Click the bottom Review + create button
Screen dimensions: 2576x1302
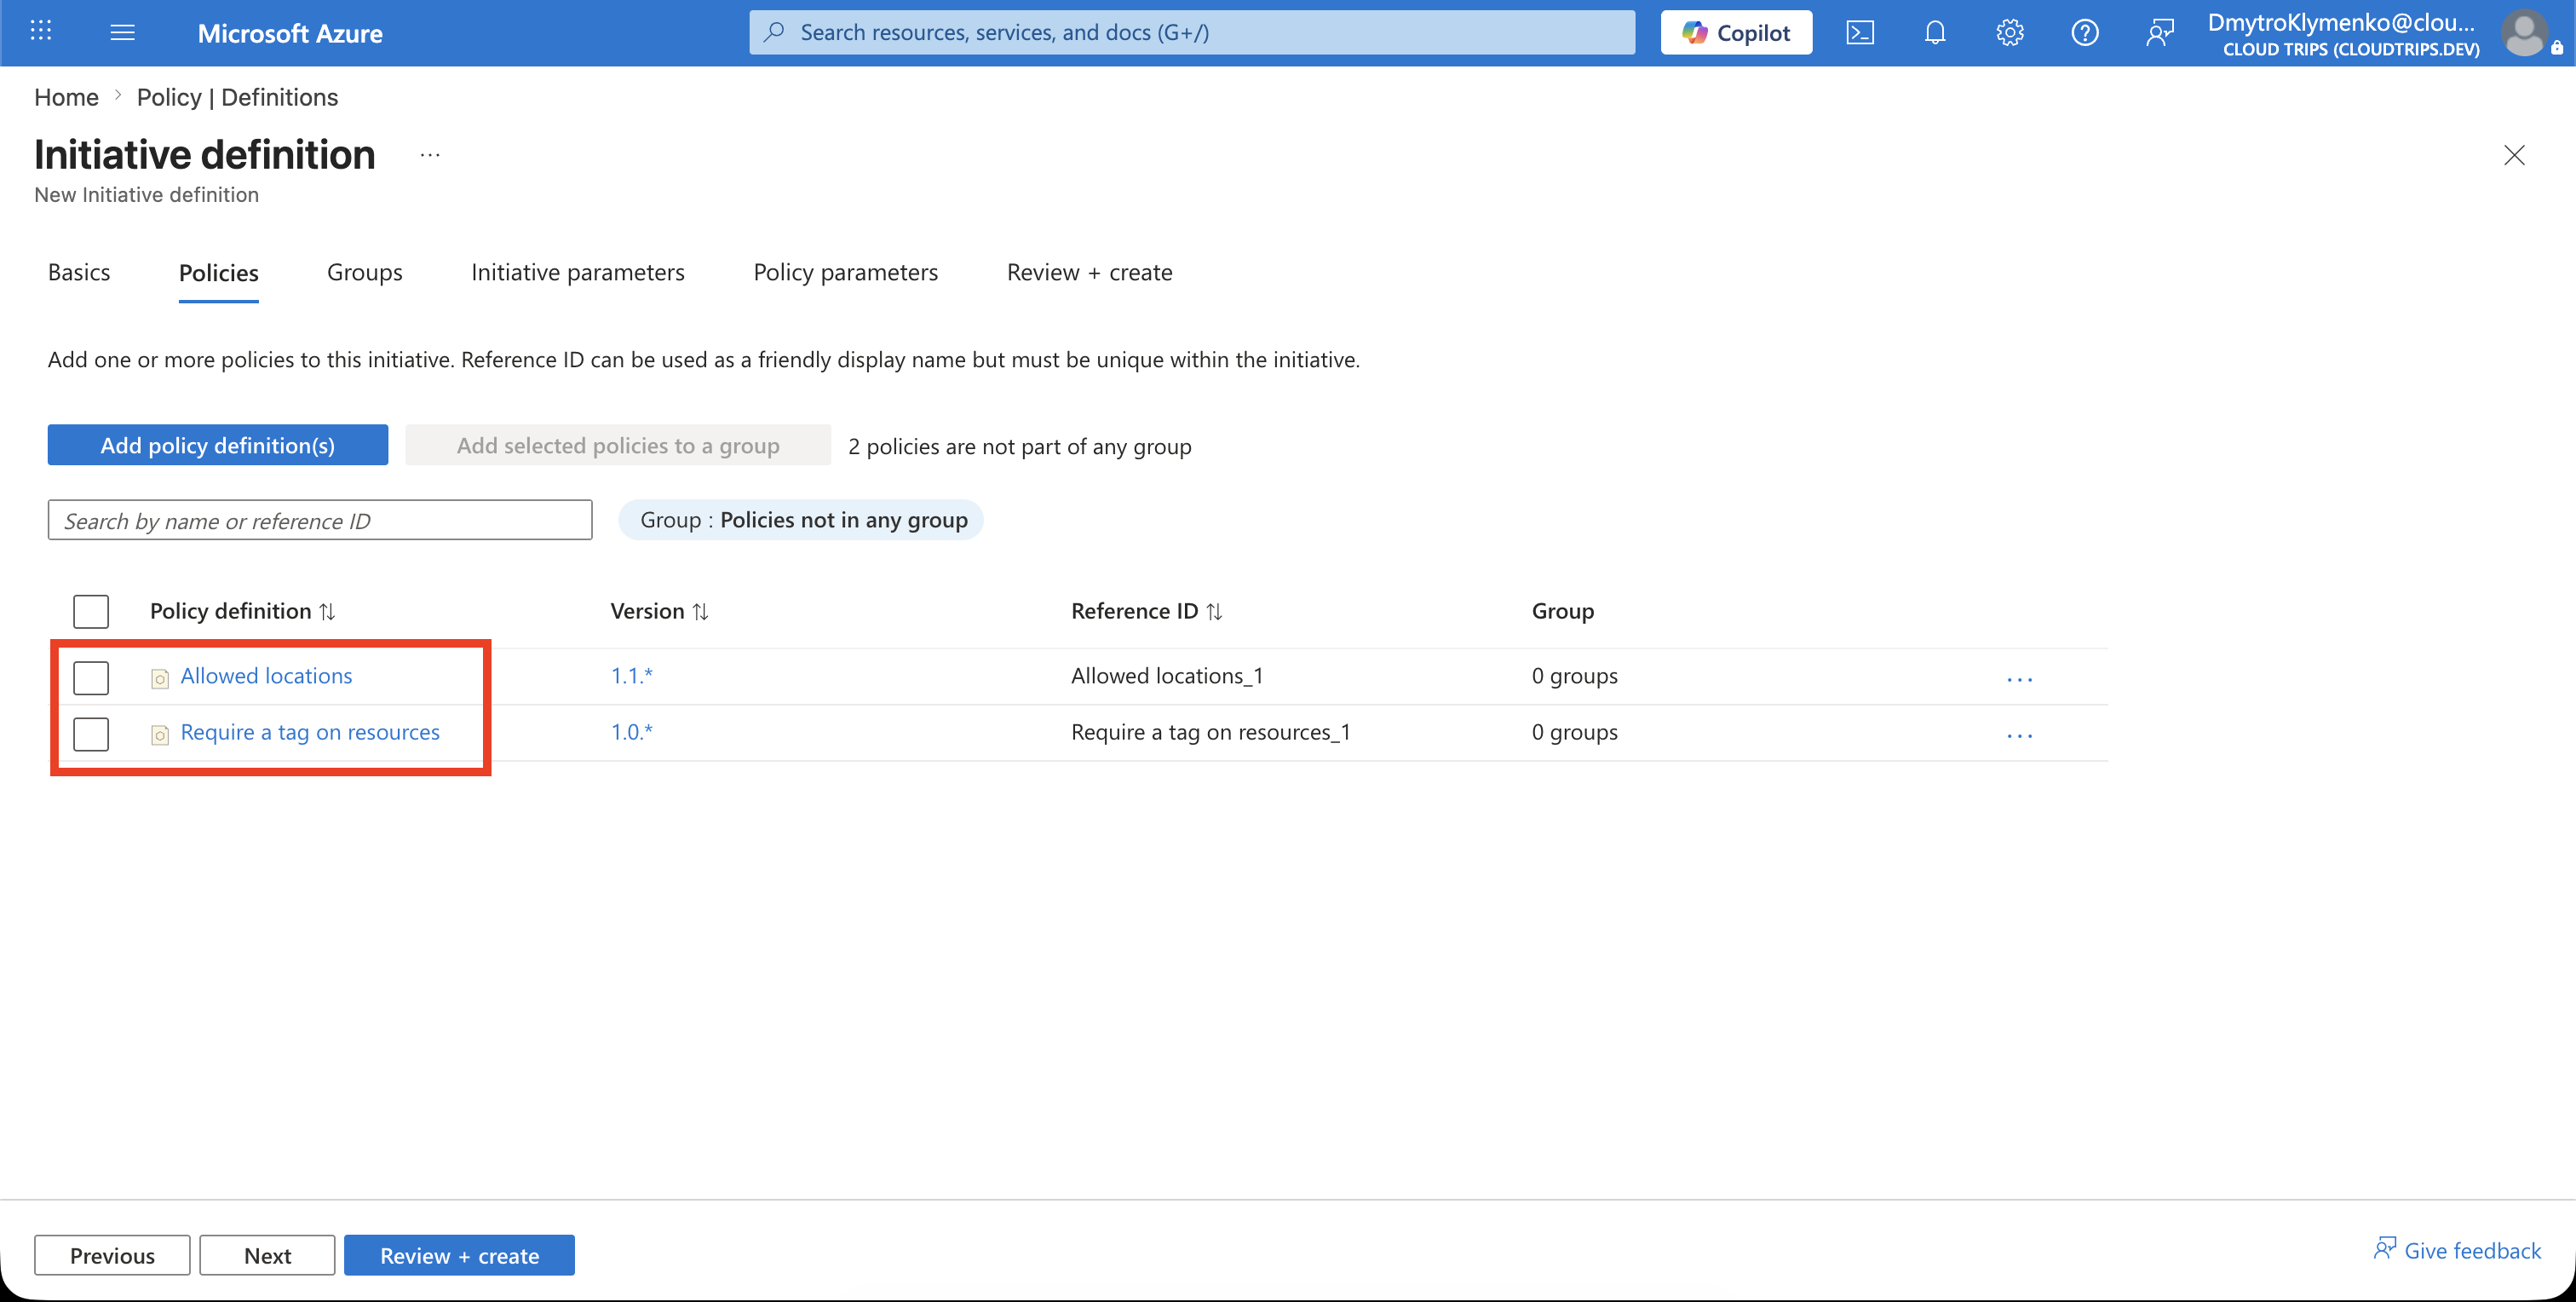click(459, 1255)
